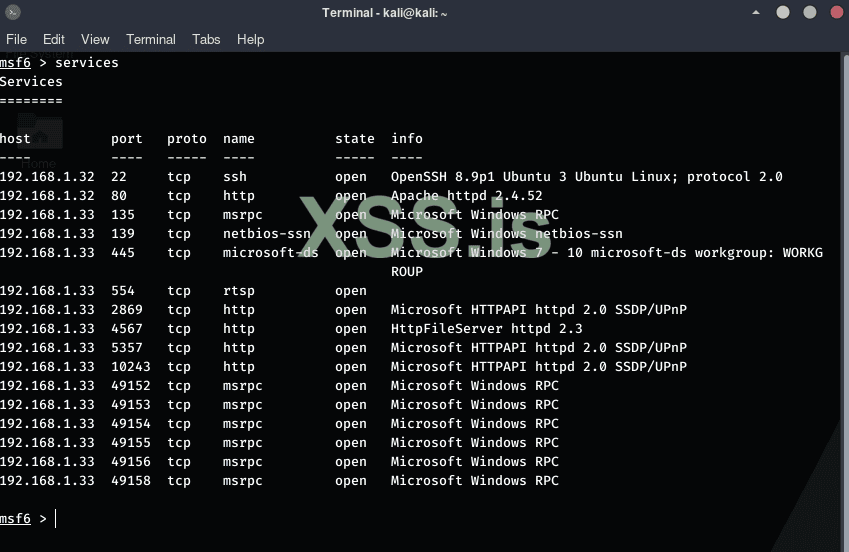Image resolution: width=849 pixels, height=552 pixels.
Task: Click the HttpFileServer httpd 2.3 entry
Action: point(486,329)
